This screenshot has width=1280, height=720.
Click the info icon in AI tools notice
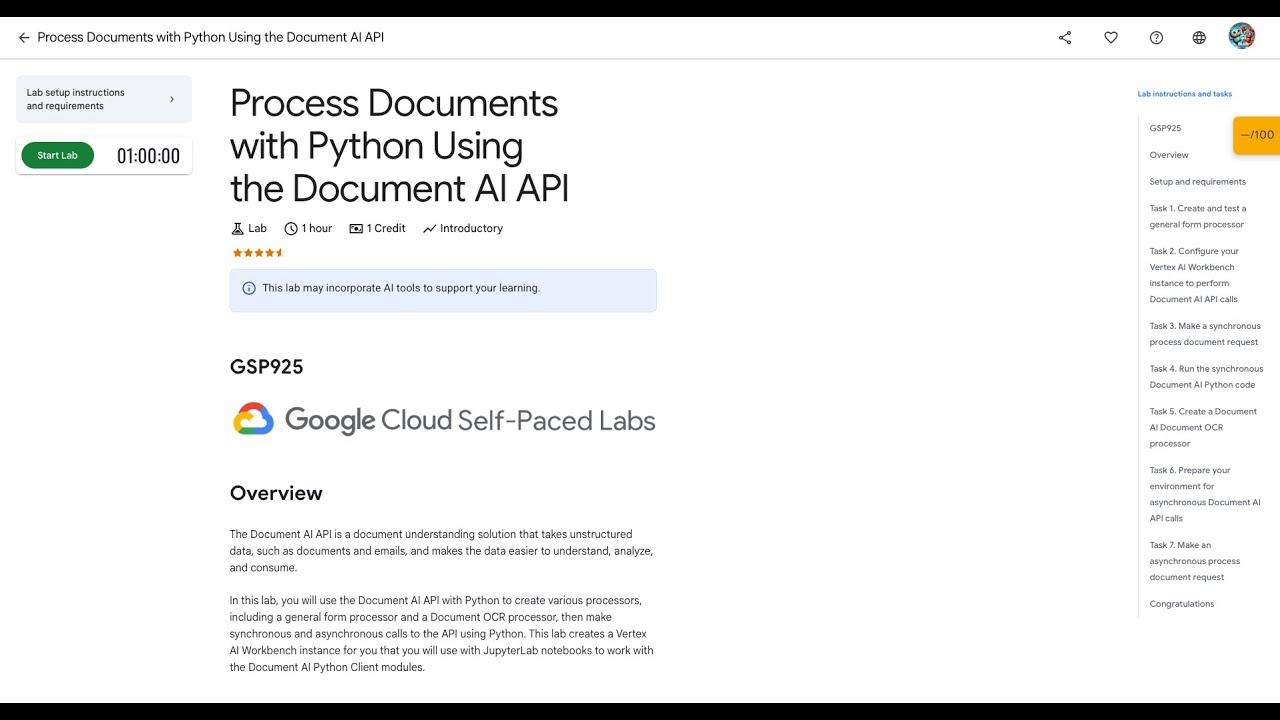(x=249, y=288)
